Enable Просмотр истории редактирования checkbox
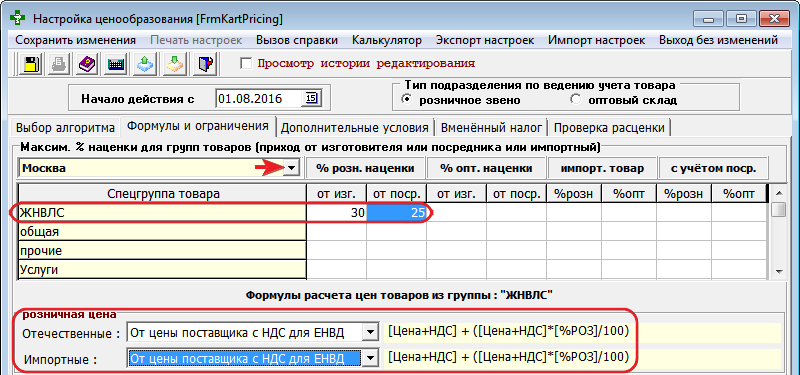 click(x=246, y=64)
